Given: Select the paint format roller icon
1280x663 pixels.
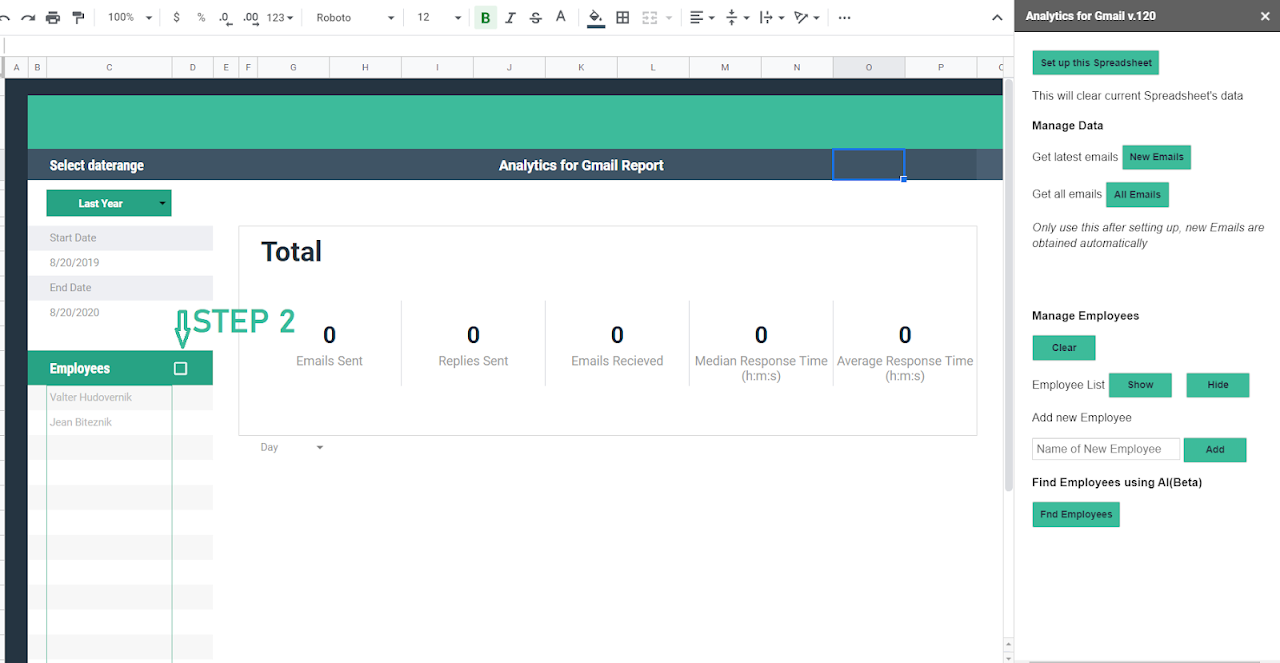Looking at the screenshot, I should pos(78,18).
